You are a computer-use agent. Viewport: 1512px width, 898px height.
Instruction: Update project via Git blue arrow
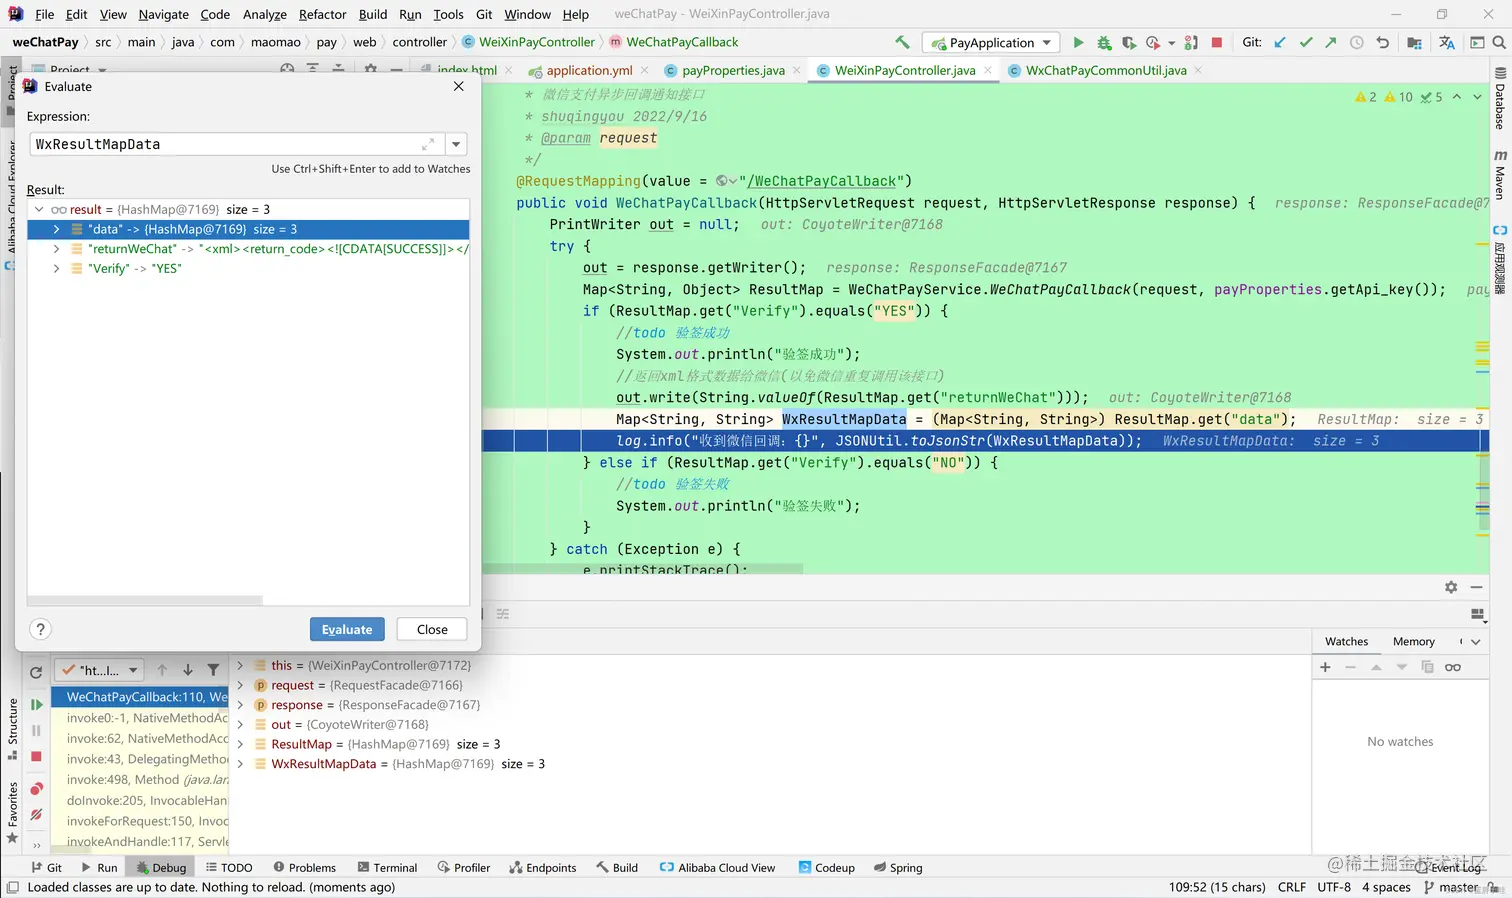1280,42
